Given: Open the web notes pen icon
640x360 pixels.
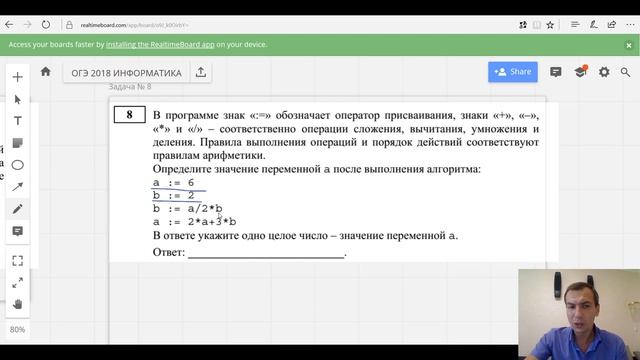Looking at the screenshot, I should point(593,25).
